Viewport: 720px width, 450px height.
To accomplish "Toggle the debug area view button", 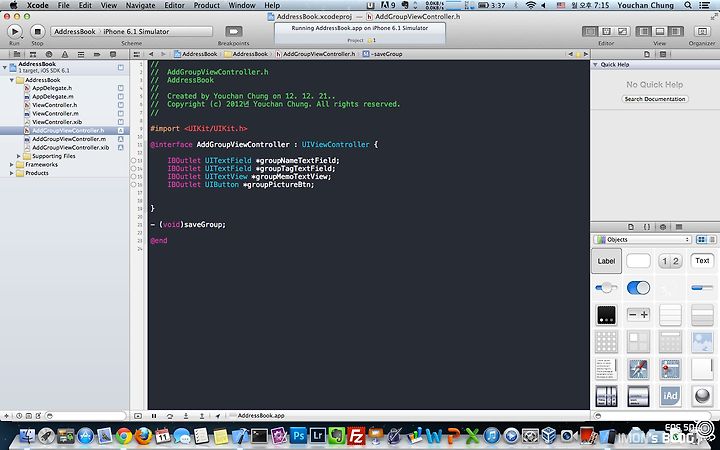I will [660, 31].
